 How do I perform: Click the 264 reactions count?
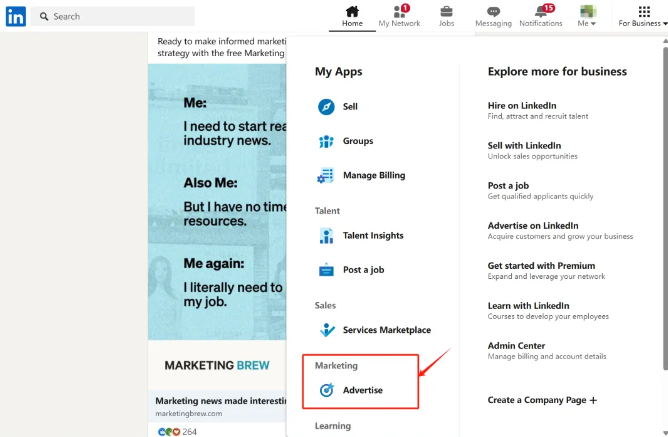190,432
